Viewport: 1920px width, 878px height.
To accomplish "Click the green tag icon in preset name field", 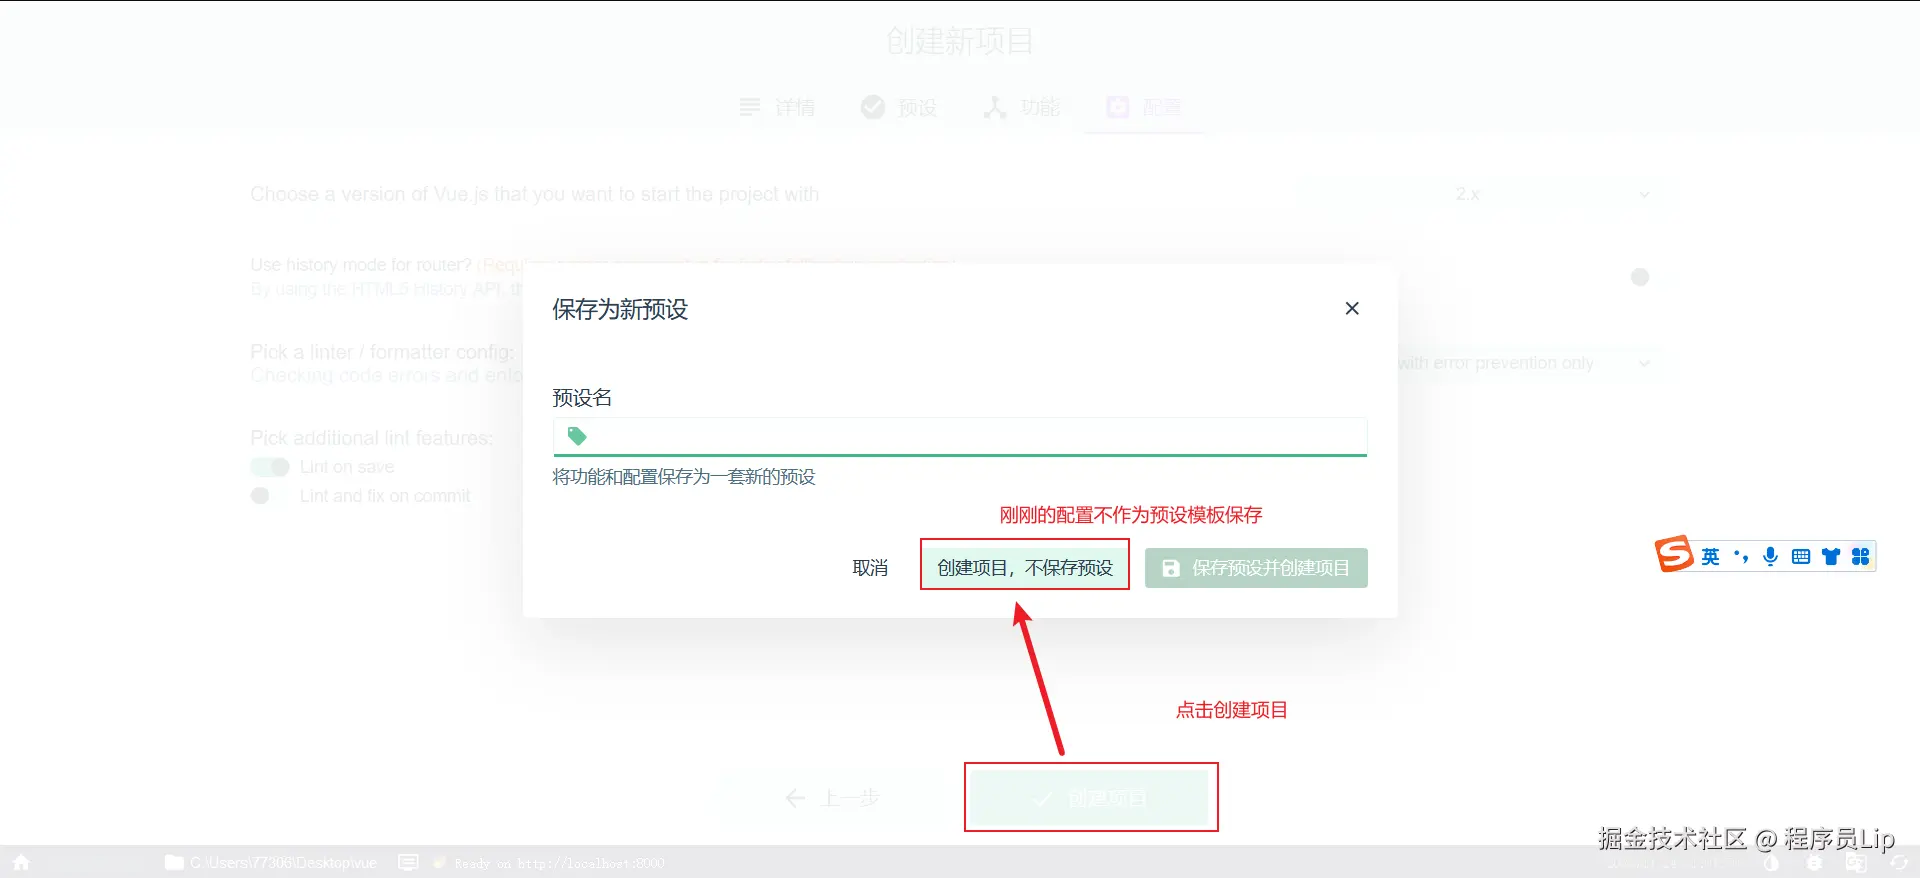I will 577,436.
